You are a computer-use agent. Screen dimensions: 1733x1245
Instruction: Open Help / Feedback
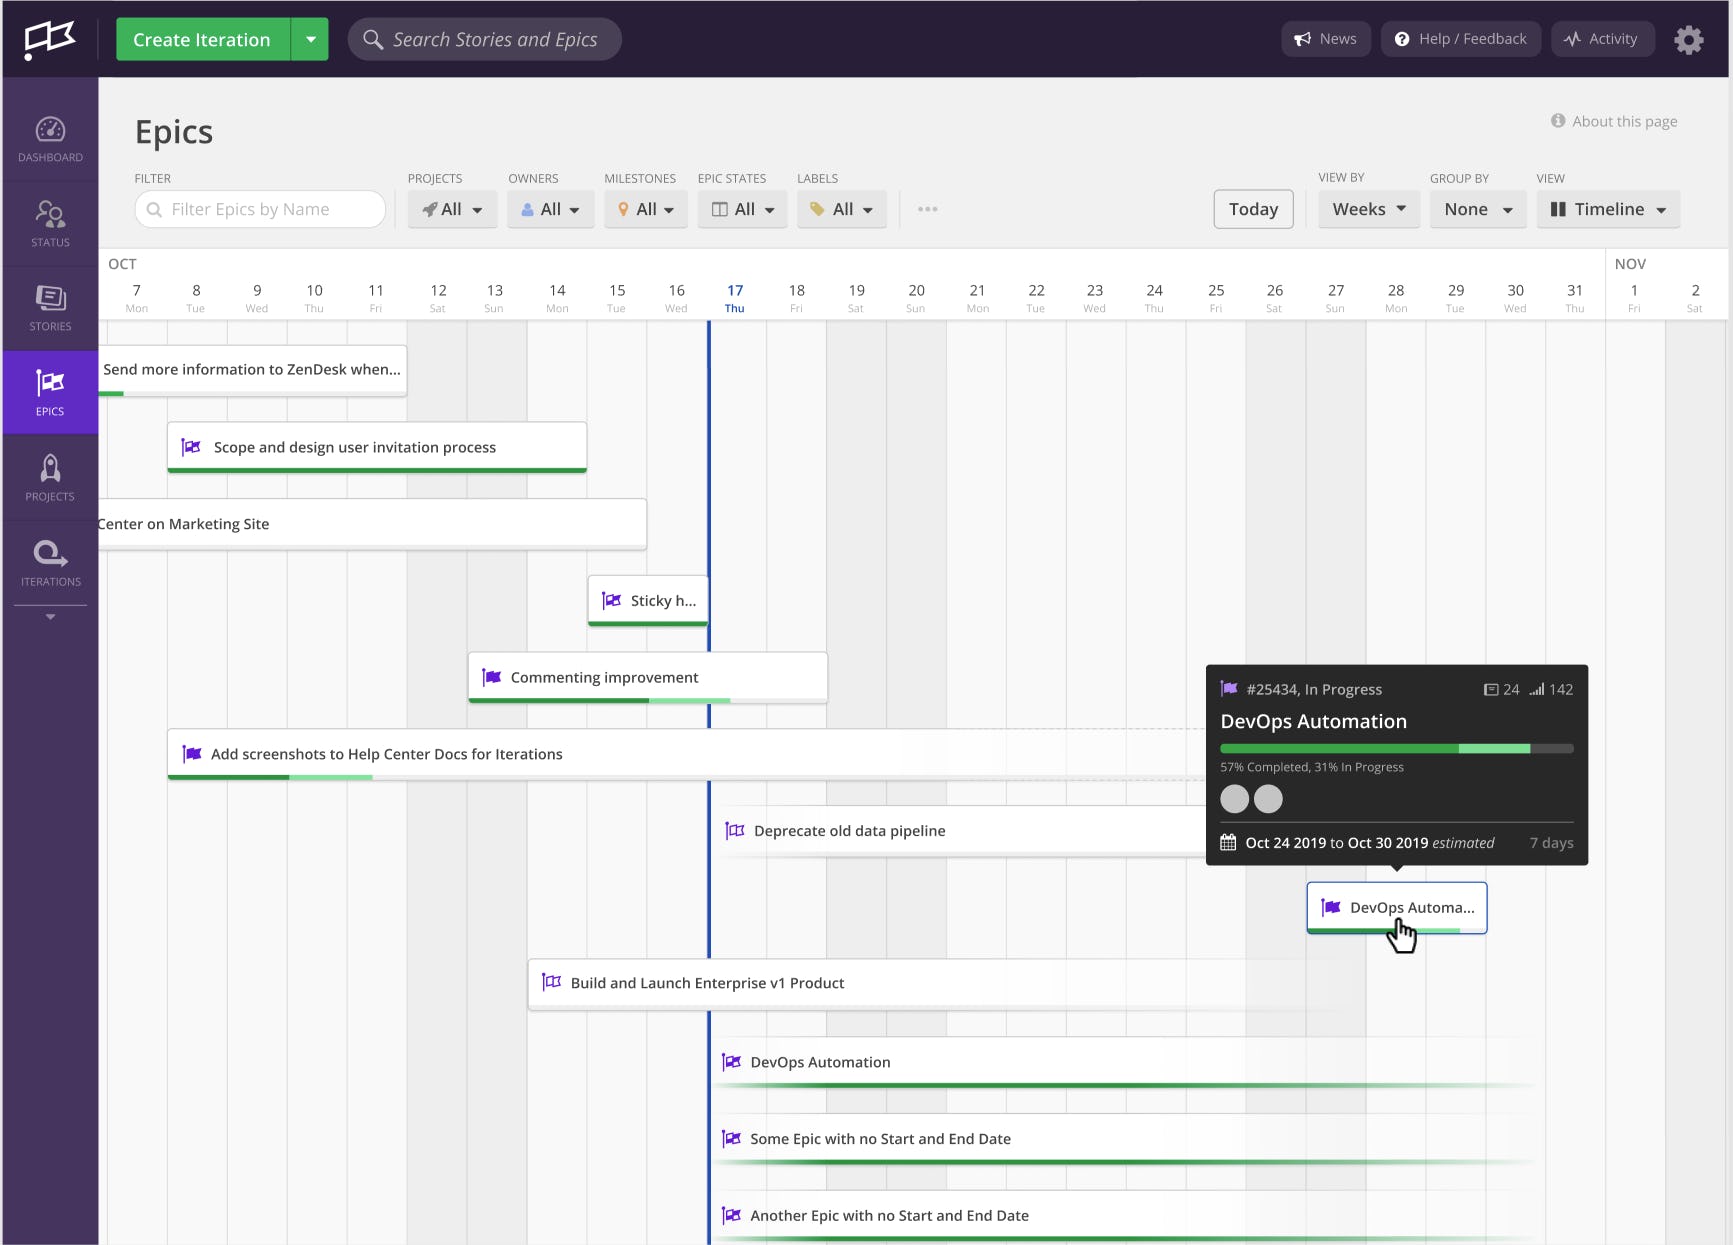tap(1461, 39)
